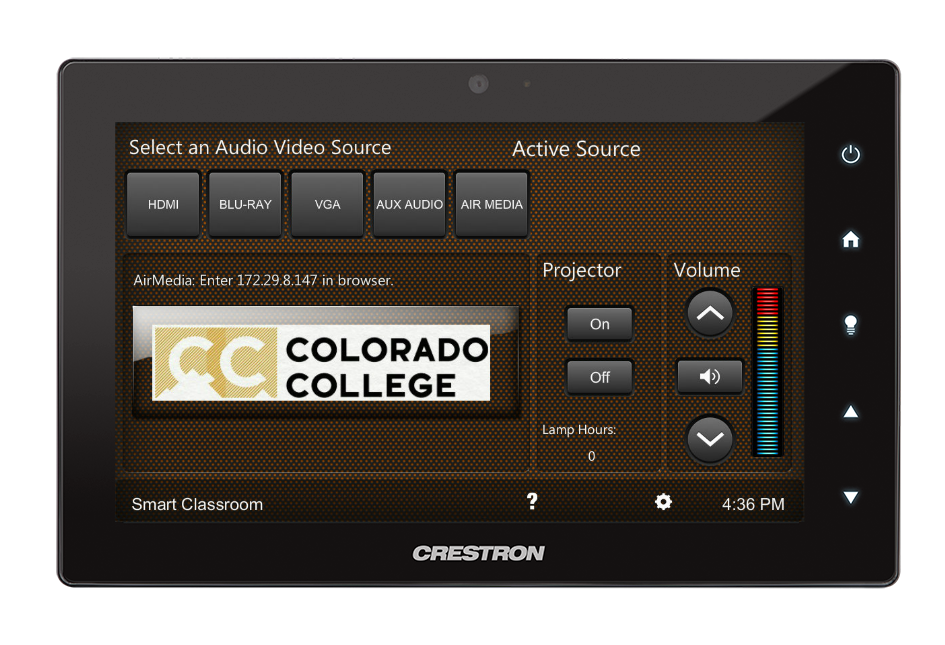
Task: Select HDMI source
Action: click(163, 204)
